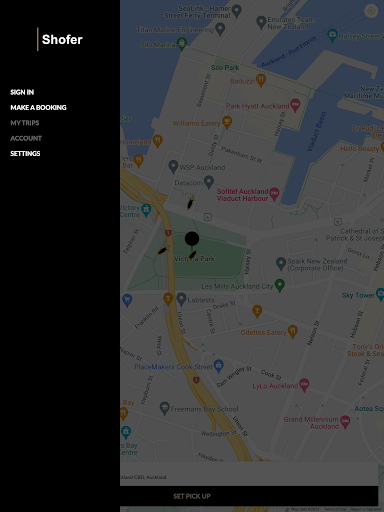Select Make a Booking in the menu

point(38,108)
